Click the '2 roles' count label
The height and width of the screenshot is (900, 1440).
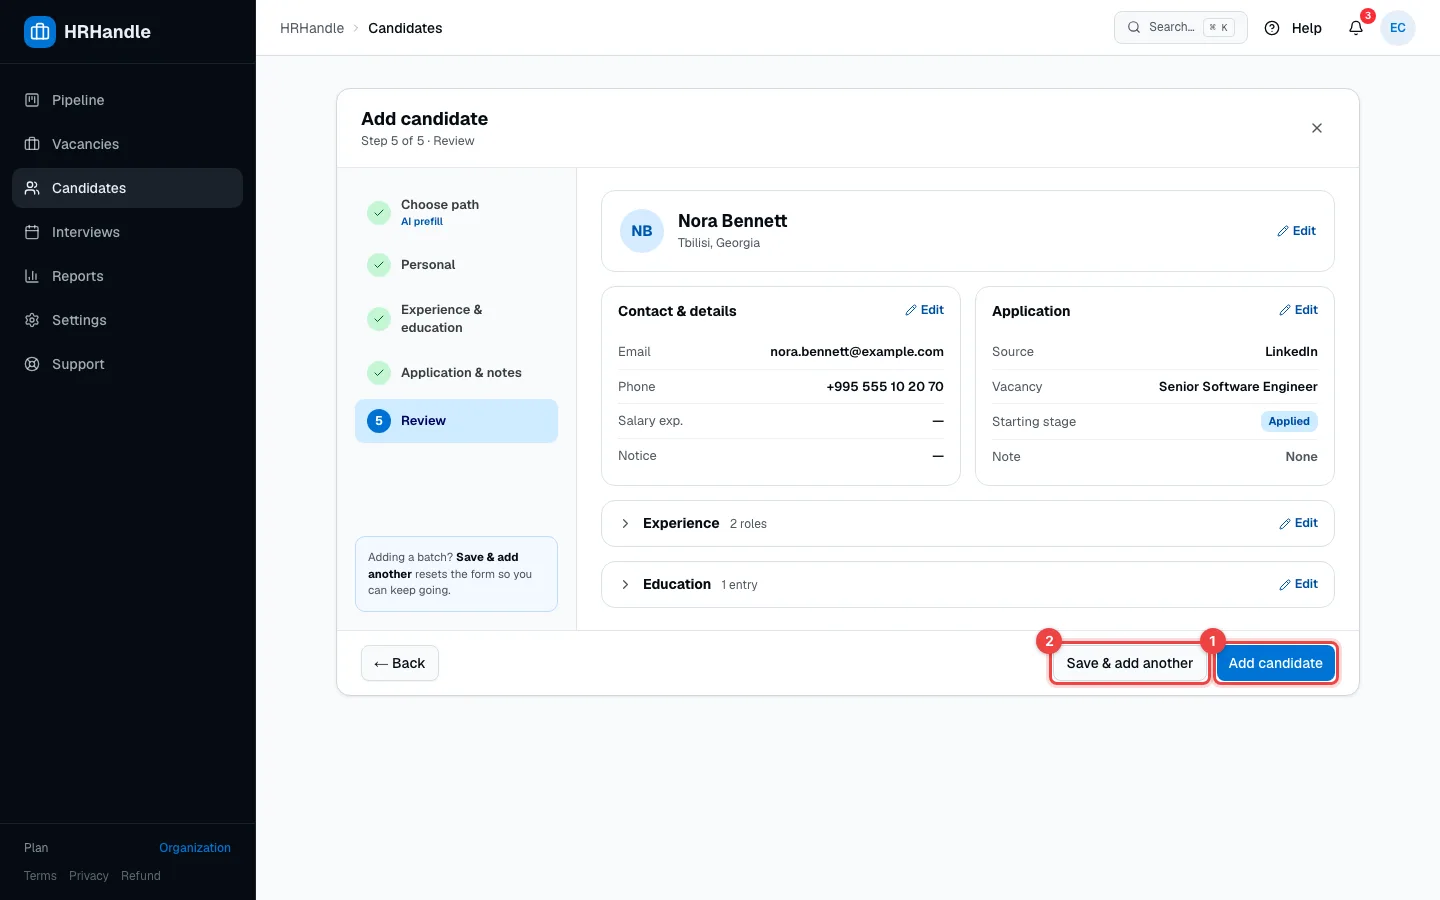point(748,524)
